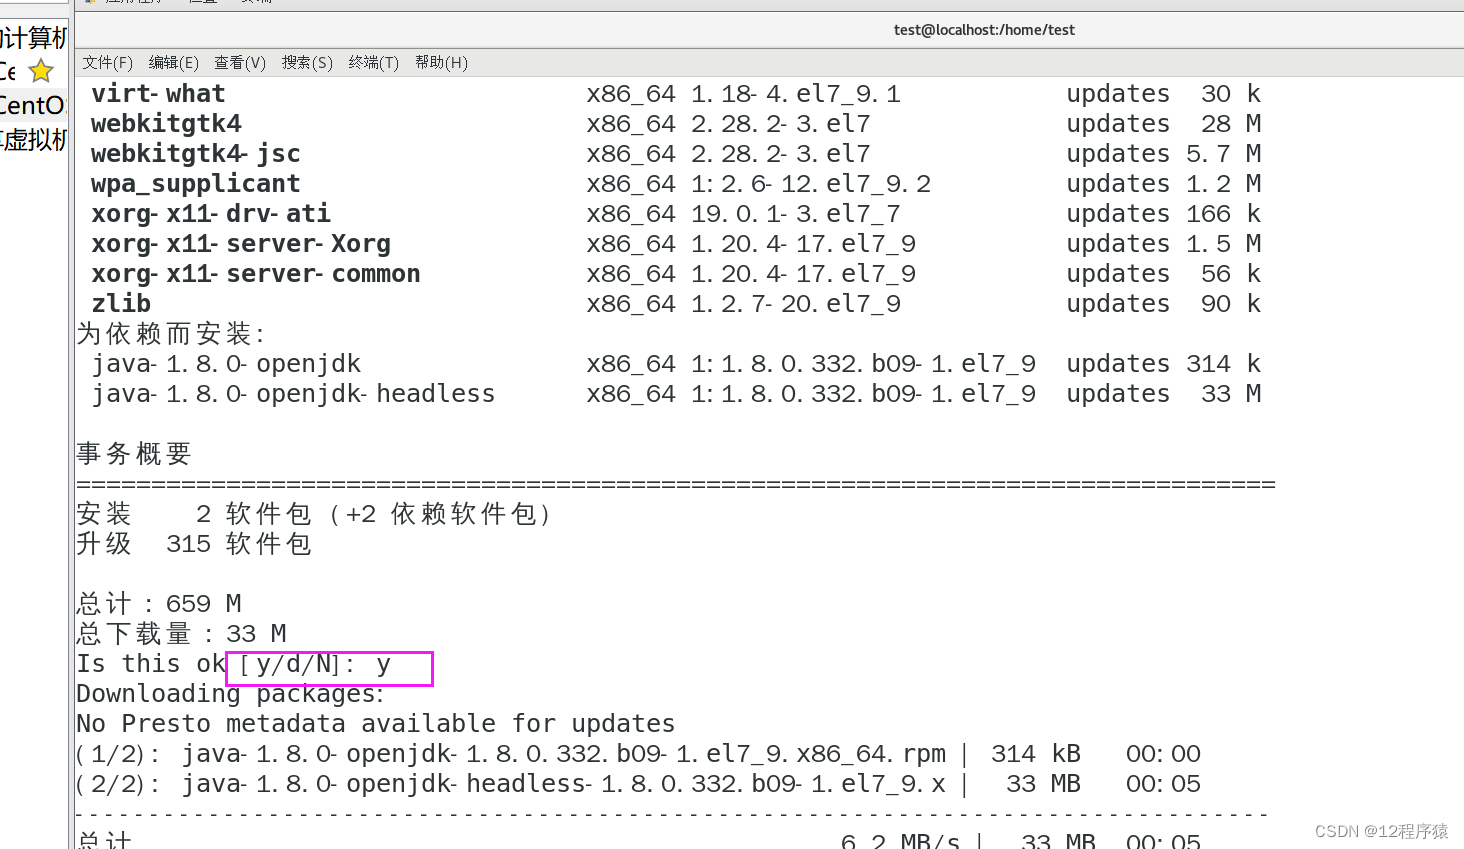
Task: Select package name xorg-x11-server-Xorg
Action: tap(241, 244)
